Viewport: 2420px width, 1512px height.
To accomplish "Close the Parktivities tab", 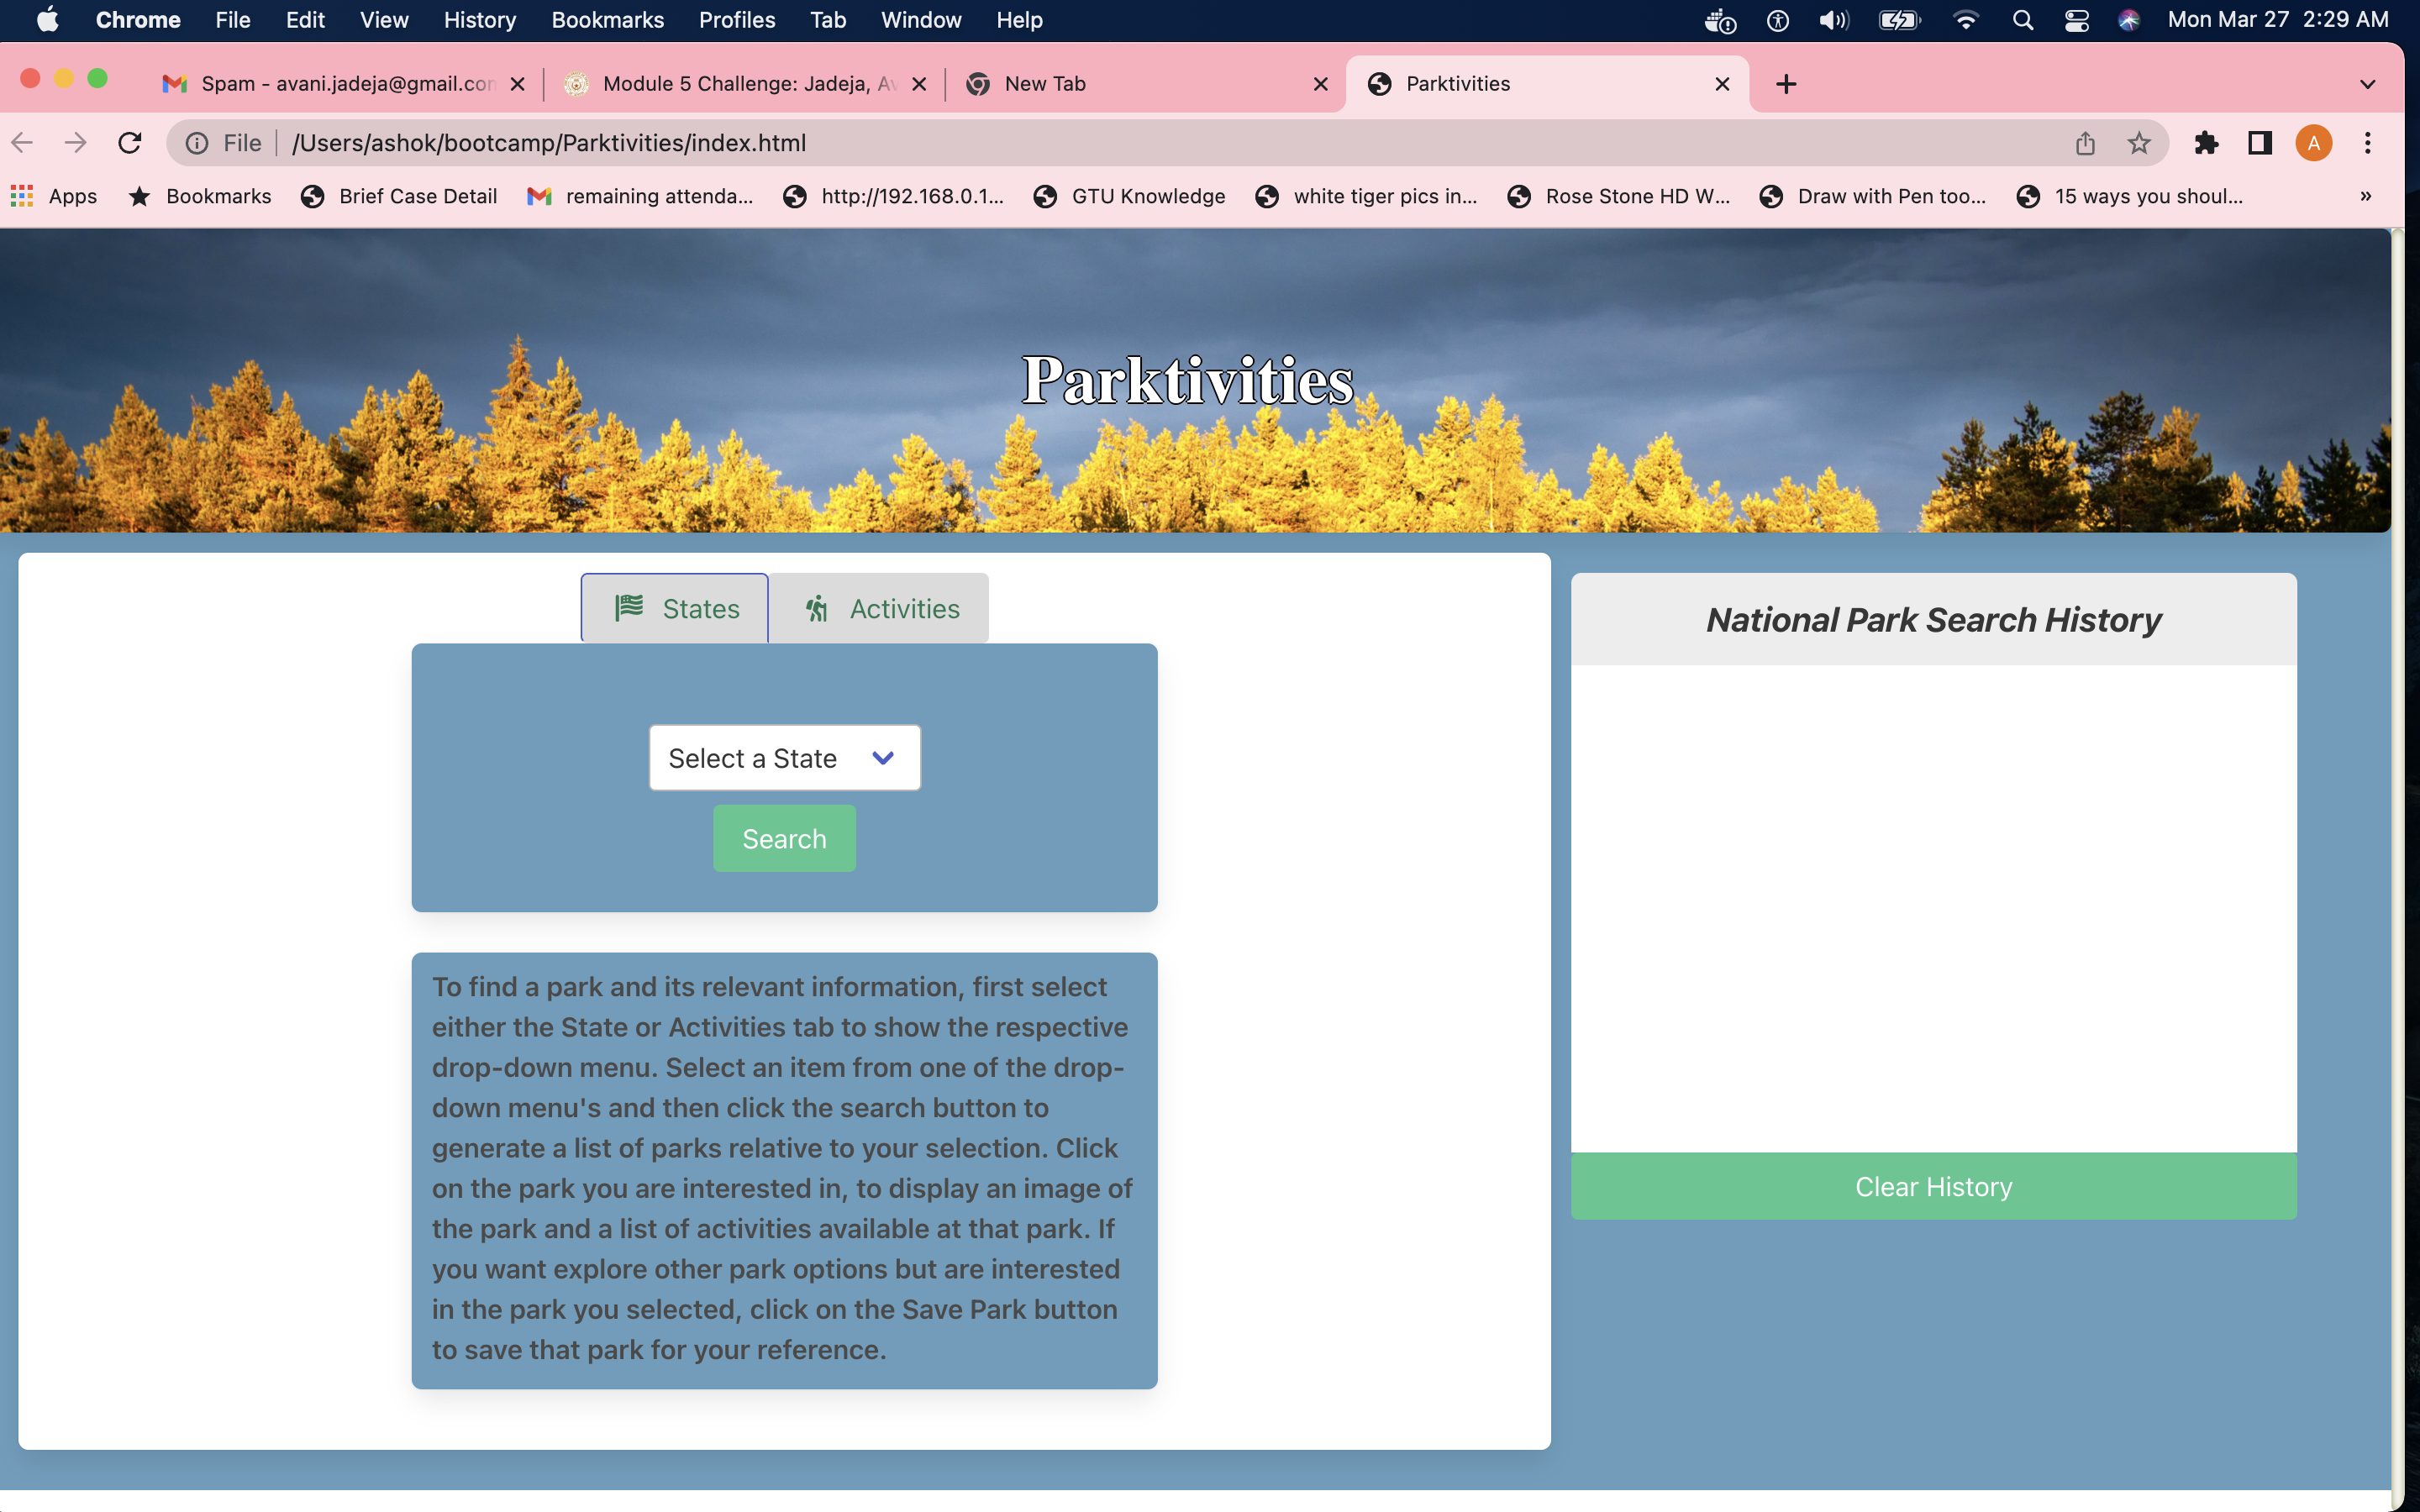I will [x=1722, y=84].
